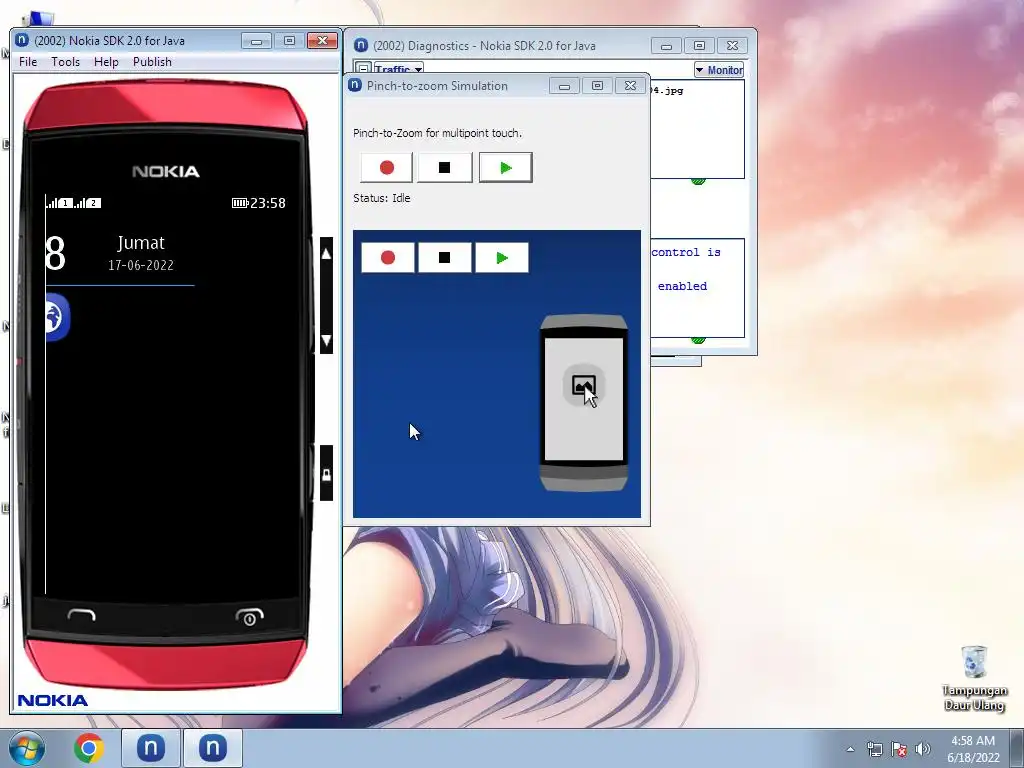Click the Record button inside the blue simulation panel

(x=388, y=258)
